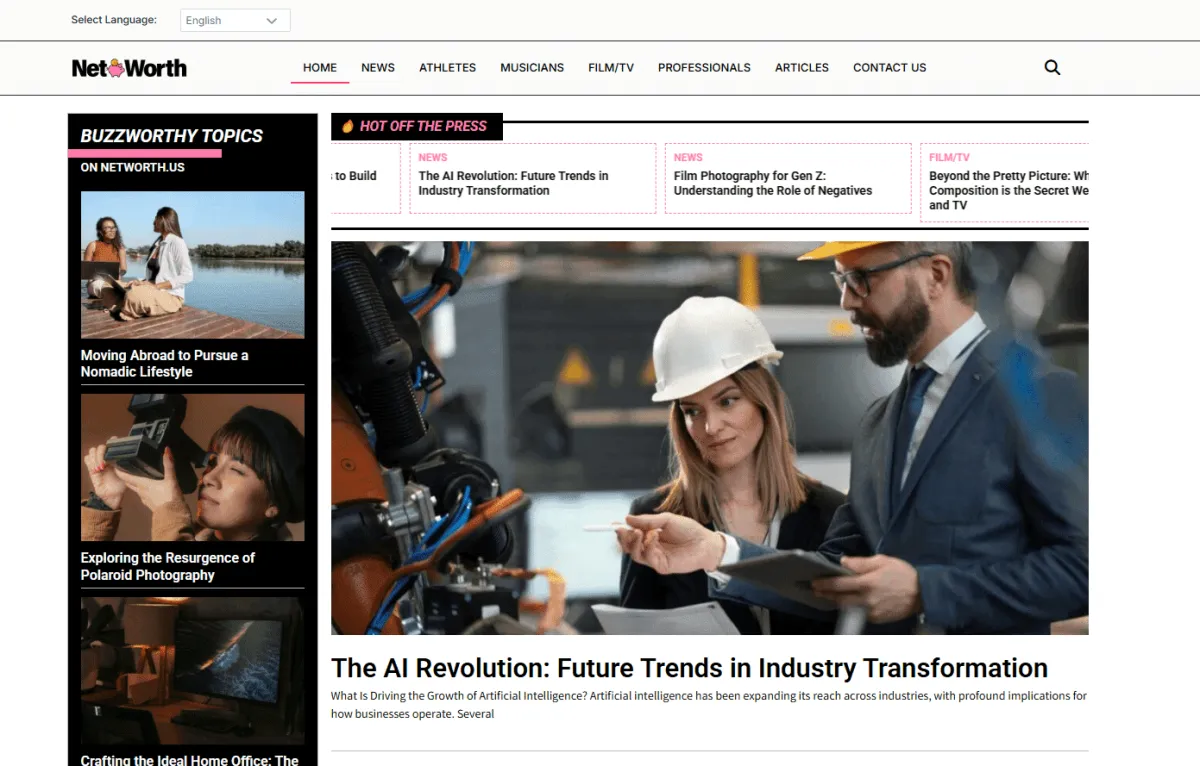Click the language dropdown chevron arrow
The width and height of the screenshot is (1200, 766).
pos(272,20)
